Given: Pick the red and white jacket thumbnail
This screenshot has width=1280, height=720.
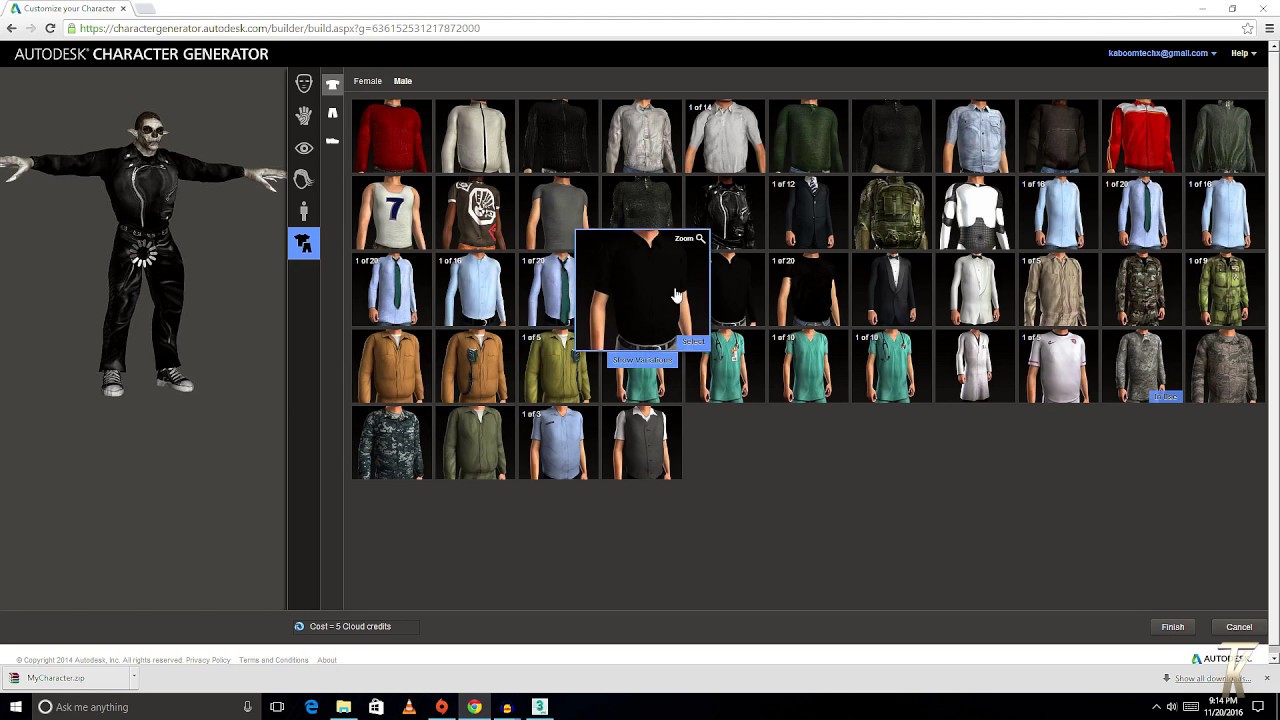Looking at the screenshot, I should pos(1142,136).
